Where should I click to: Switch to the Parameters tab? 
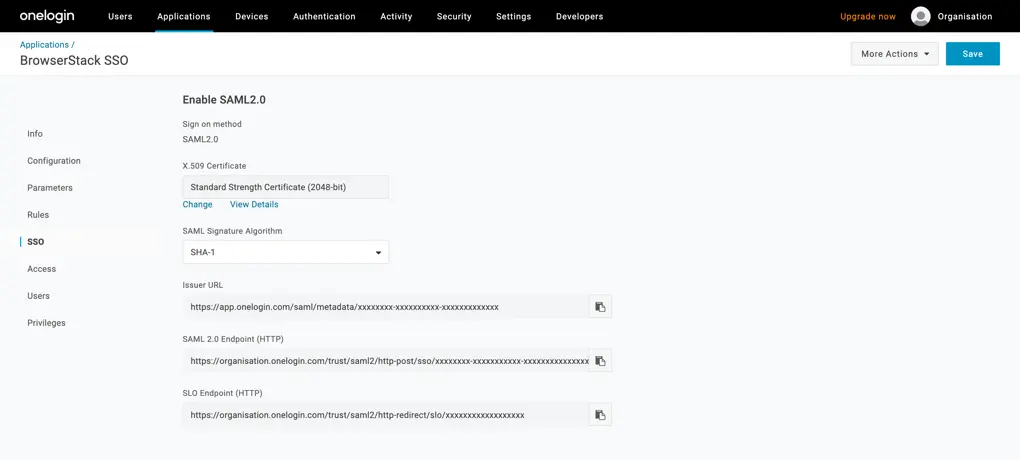tap(50, 188)
